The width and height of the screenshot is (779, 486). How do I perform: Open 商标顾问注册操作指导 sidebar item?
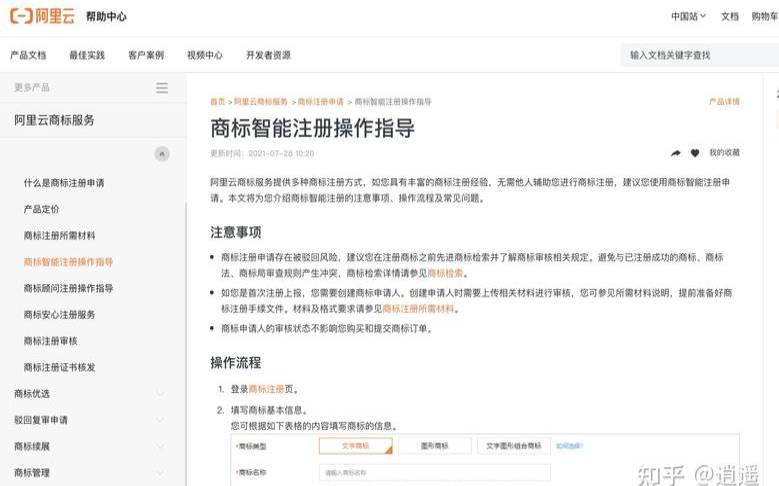pyautogui.click(x=69, y=288)
